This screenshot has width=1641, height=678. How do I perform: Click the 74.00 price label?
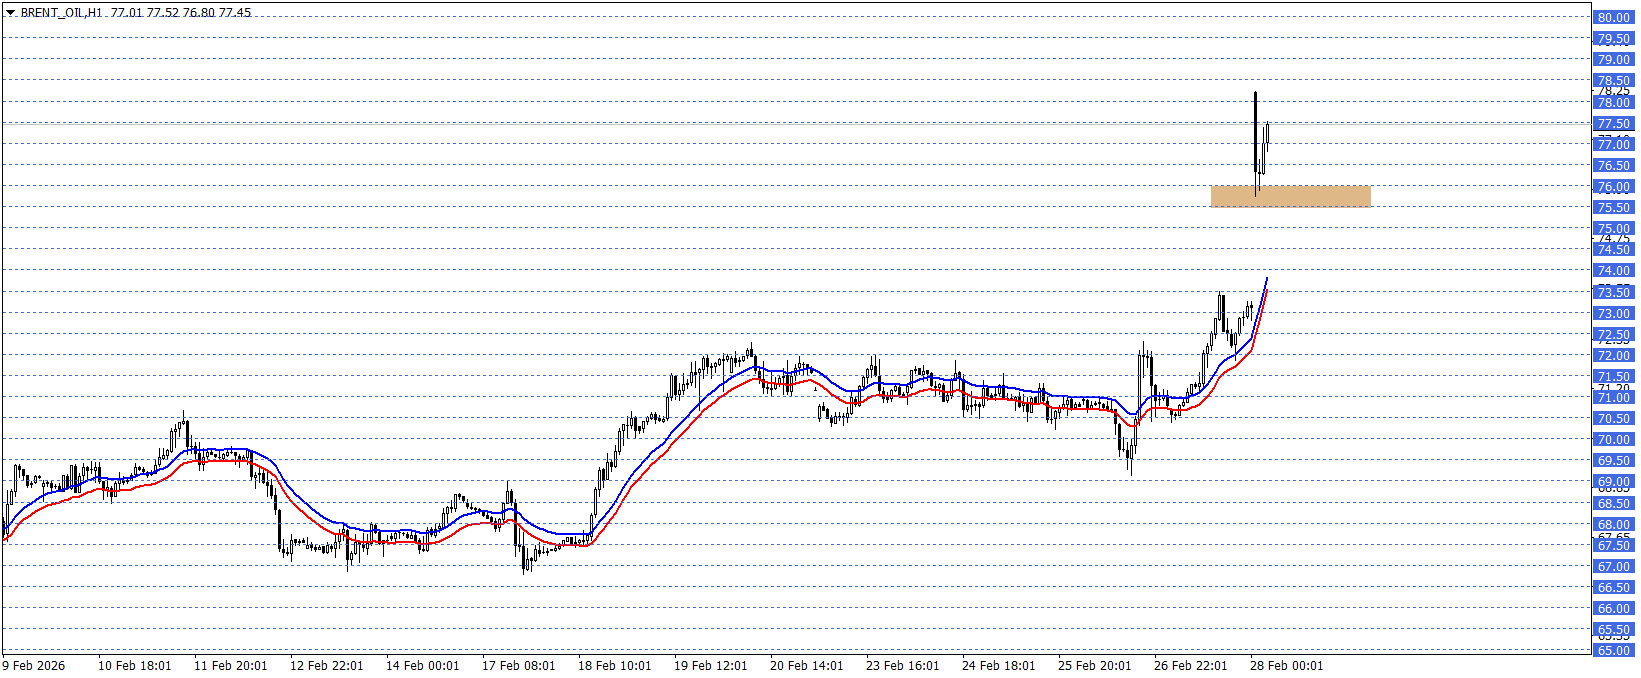[x=1613, y=271]
